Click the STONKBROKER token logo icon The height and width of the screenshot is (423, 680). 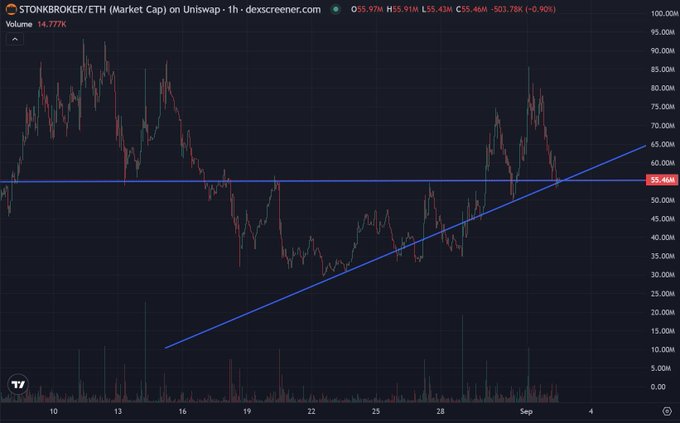pos(10,9)
